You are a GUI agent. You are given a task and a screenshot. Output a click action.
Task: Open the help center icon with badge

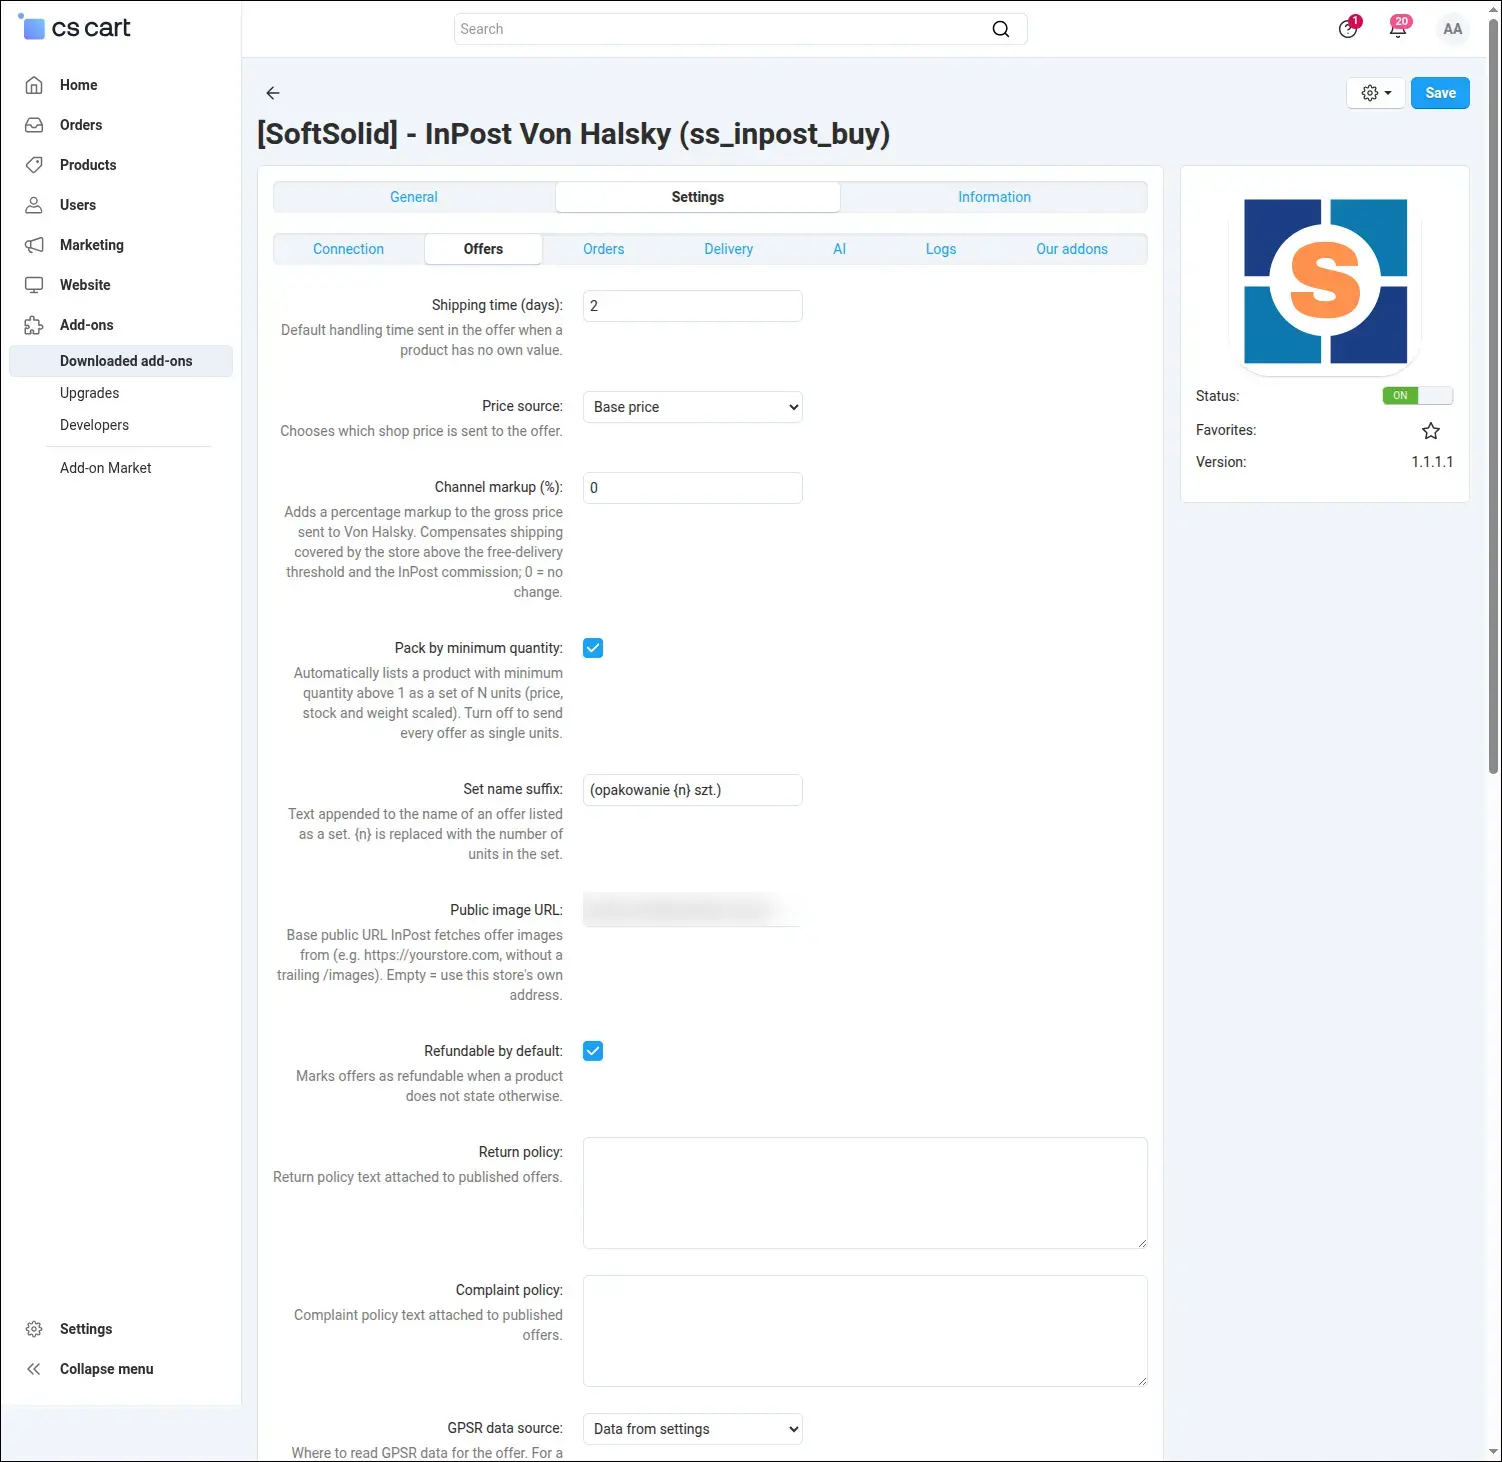(x=1349, y=28)
